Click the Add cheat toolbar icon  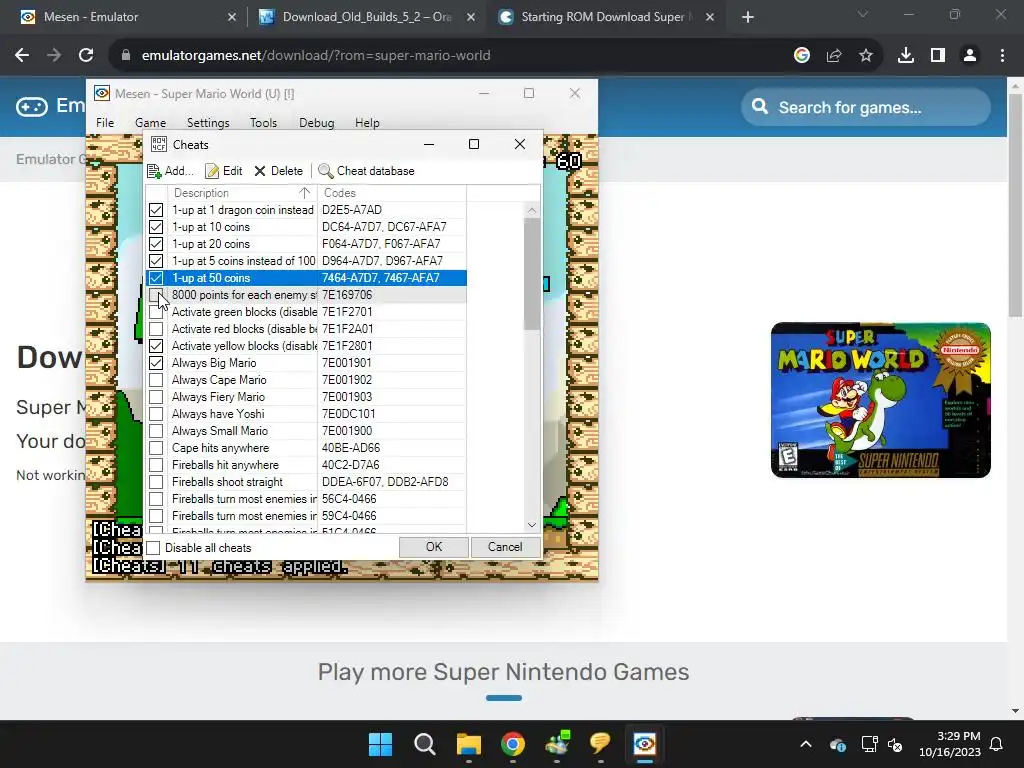[154, 171]
